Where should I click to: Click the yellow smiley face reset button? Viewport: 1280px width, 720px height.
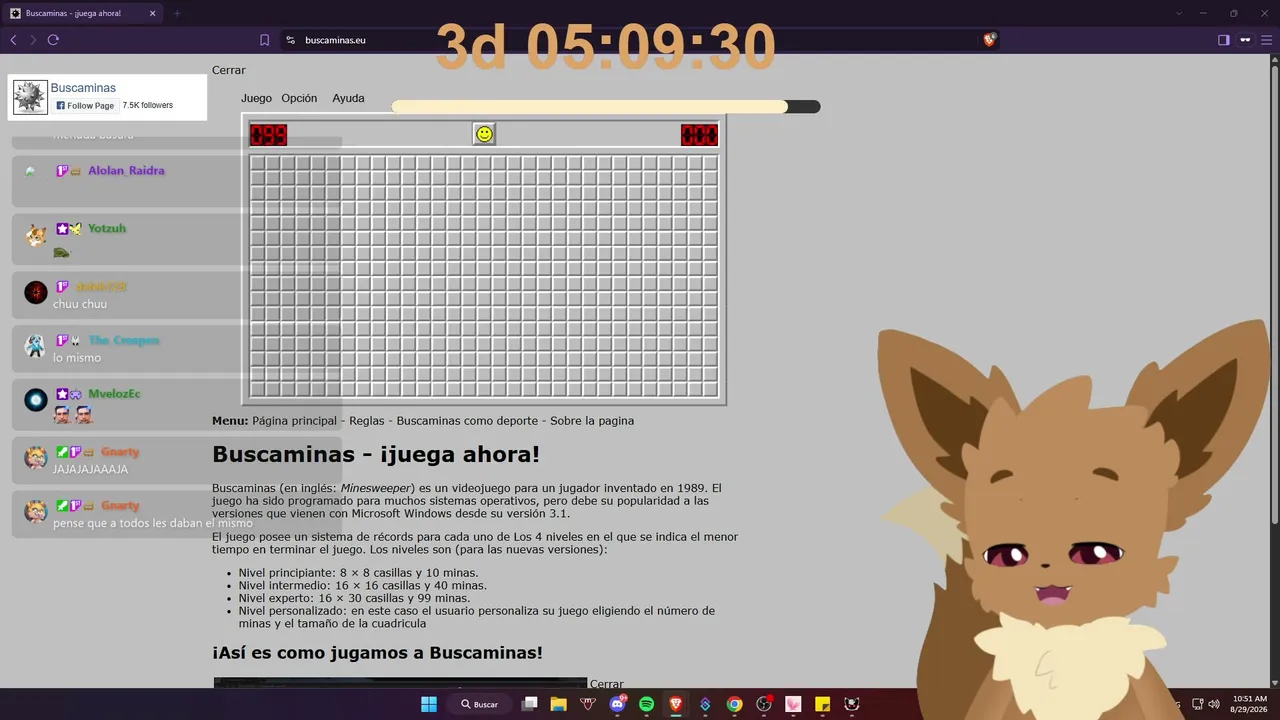[x=484, y=134]
